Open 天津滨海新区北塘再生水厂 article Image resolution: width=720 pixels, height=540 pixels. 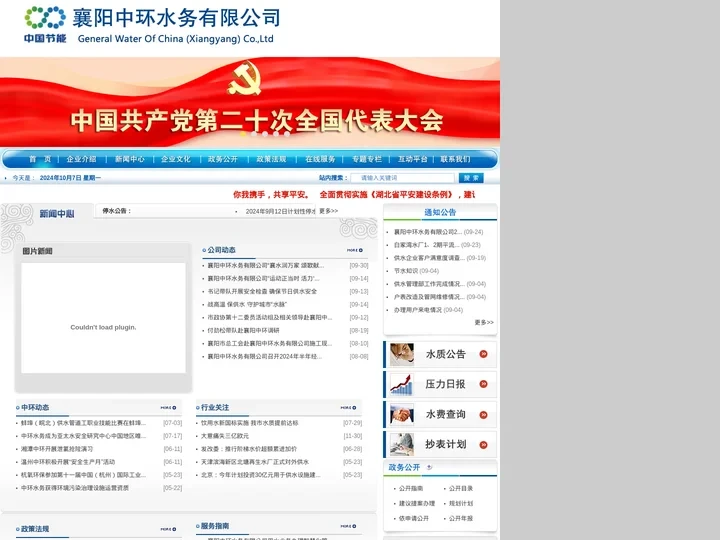[255, 462]
